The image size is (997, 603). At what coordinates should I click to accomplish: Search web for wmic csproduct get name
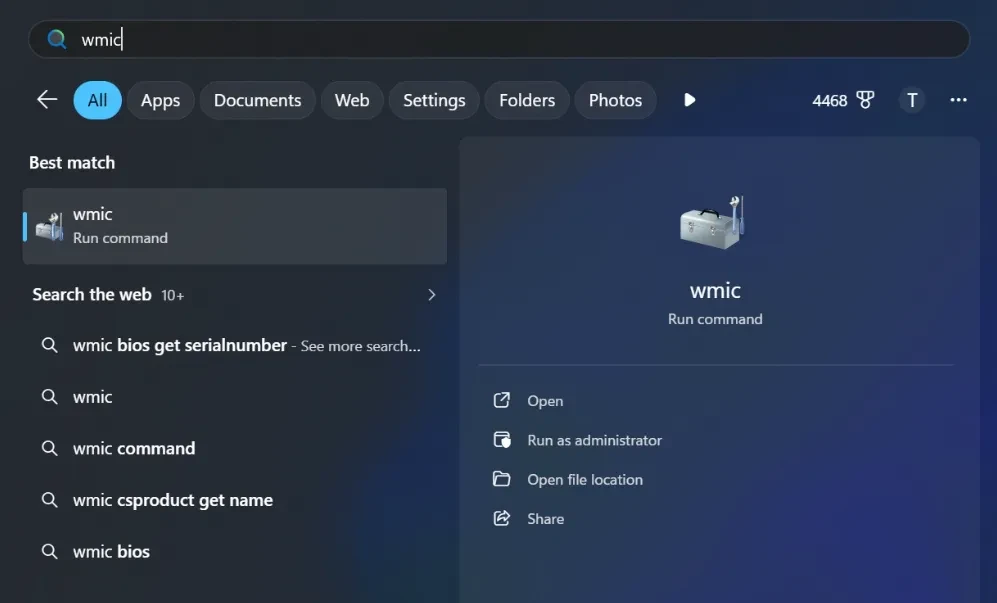click(x=235, y=500)
